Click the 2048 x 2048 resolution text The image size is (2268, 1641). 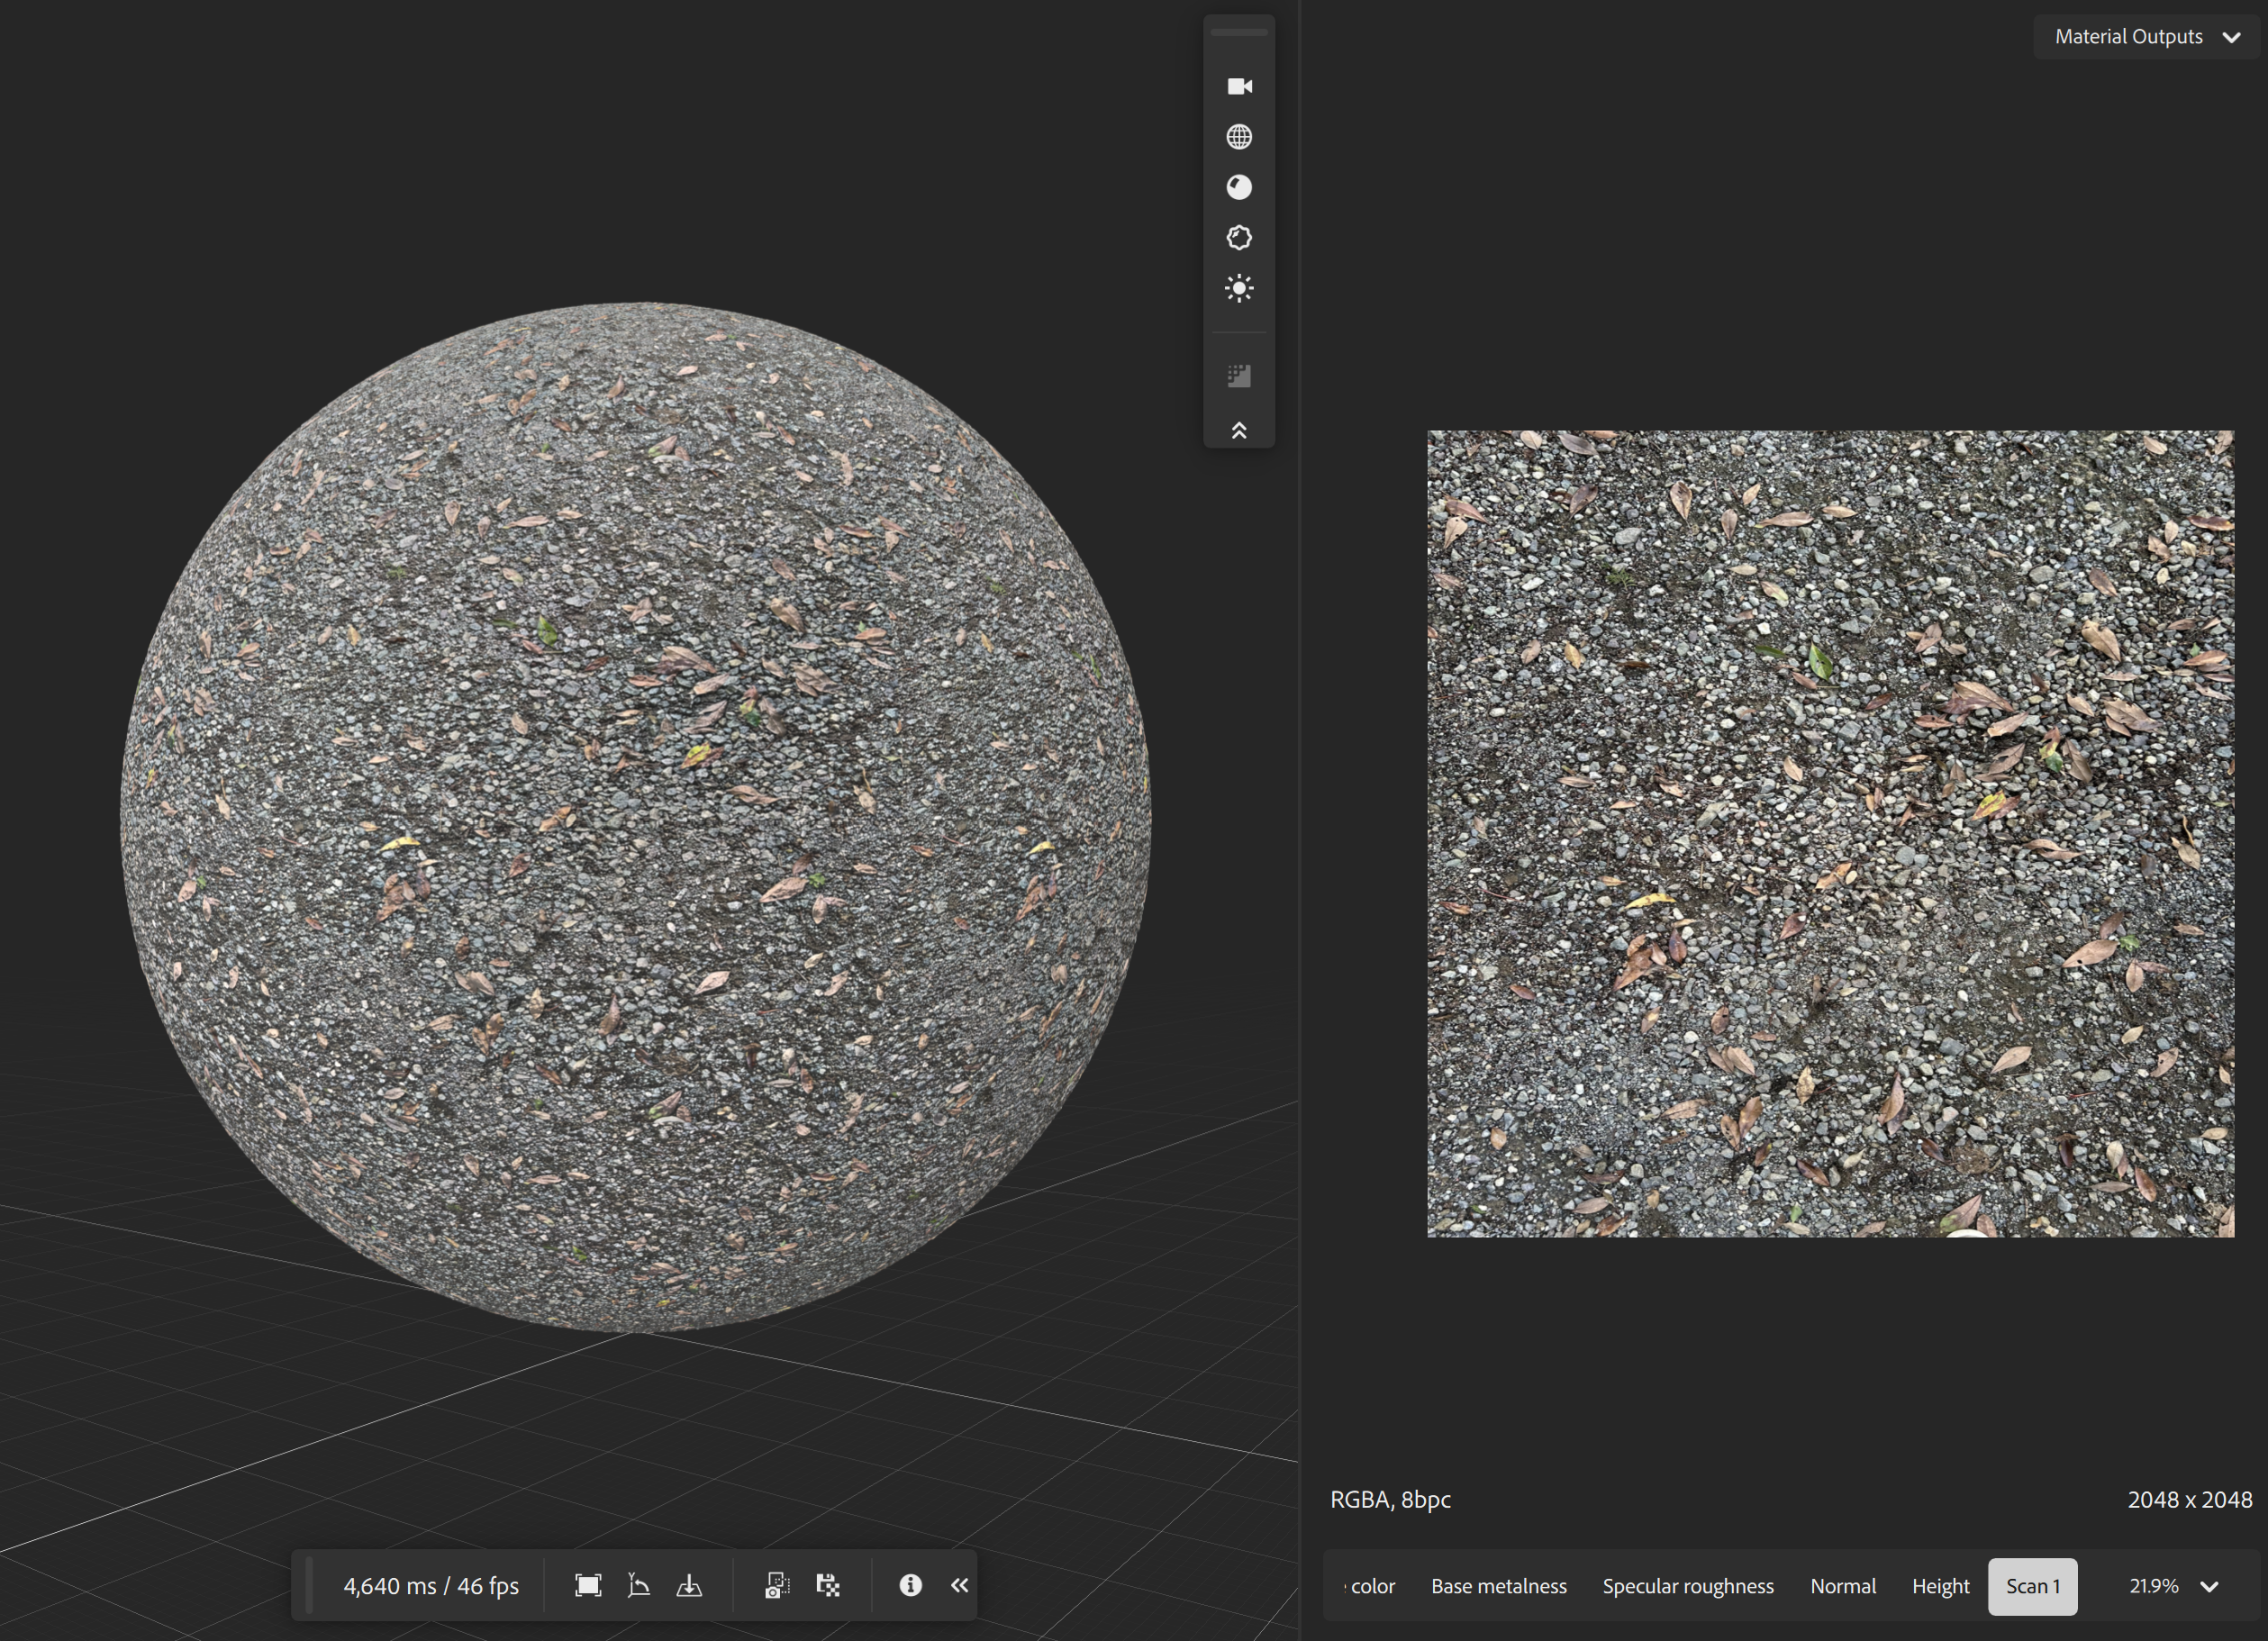point(2189,1499)
